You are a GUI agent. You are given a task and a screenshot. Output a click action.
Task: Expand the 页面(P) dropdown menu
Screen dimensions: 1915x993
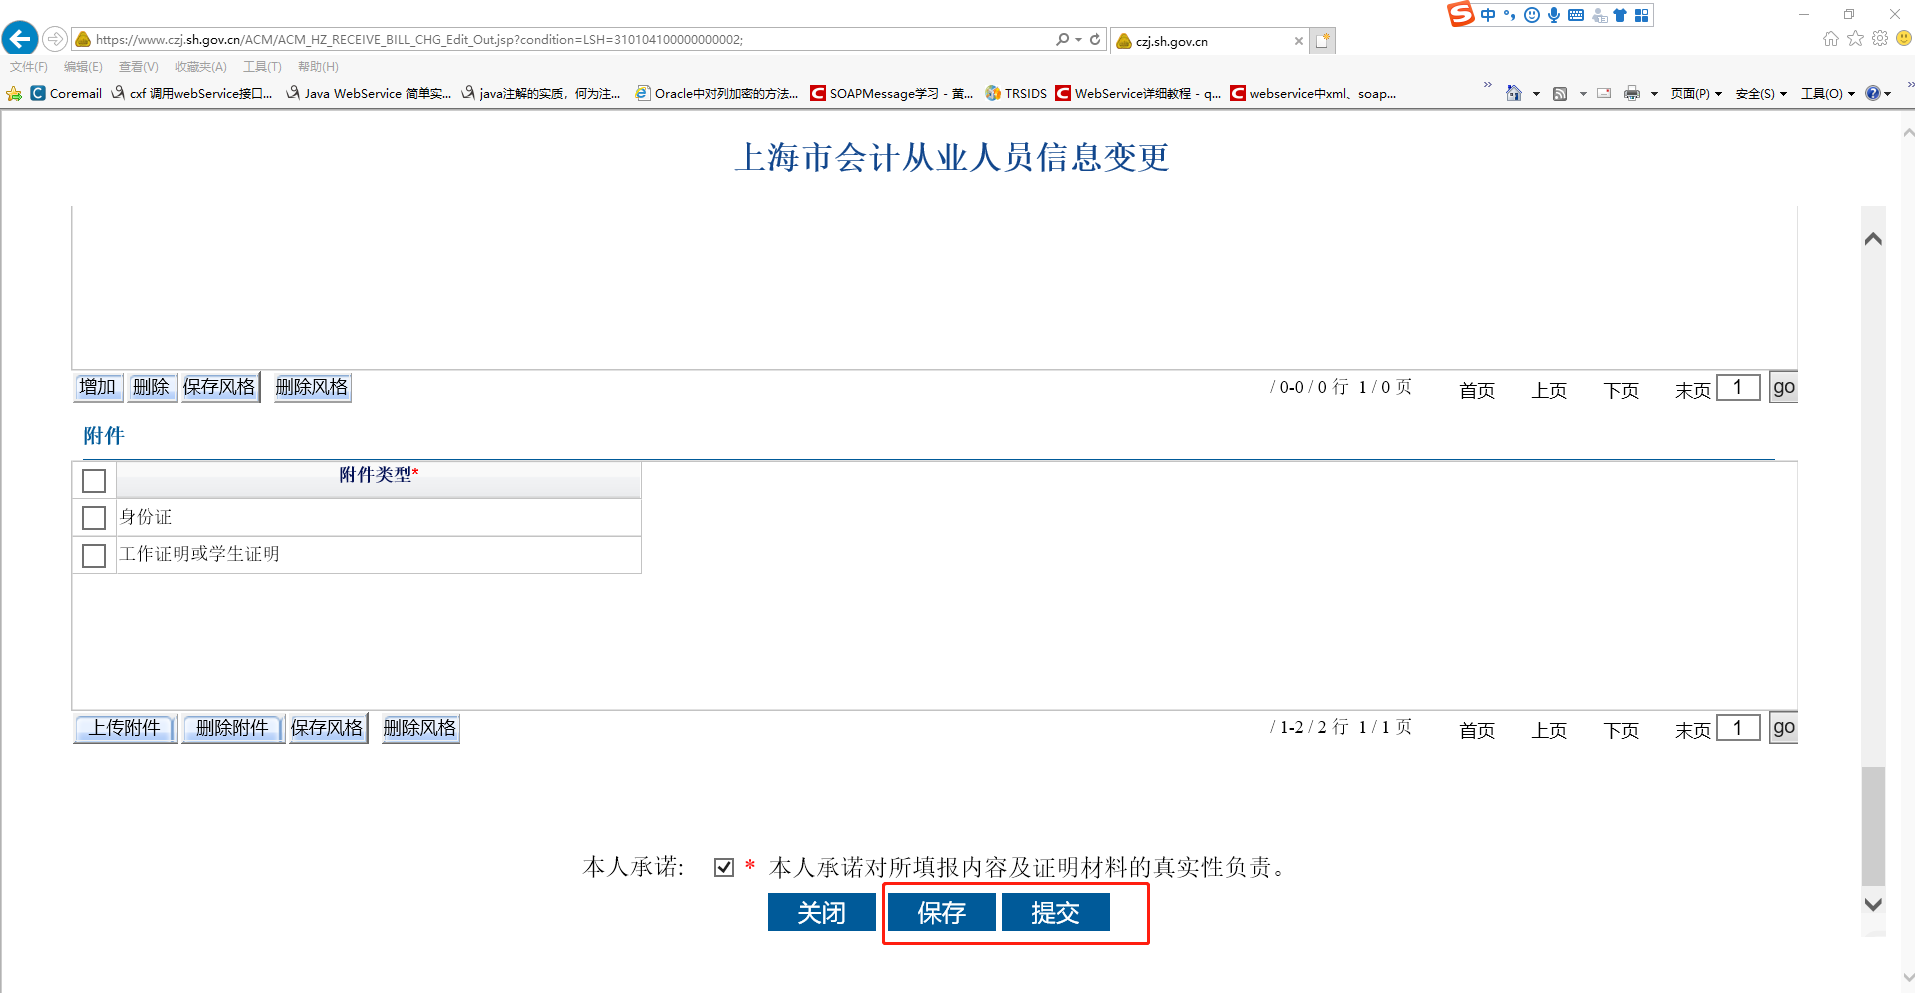1696,93
